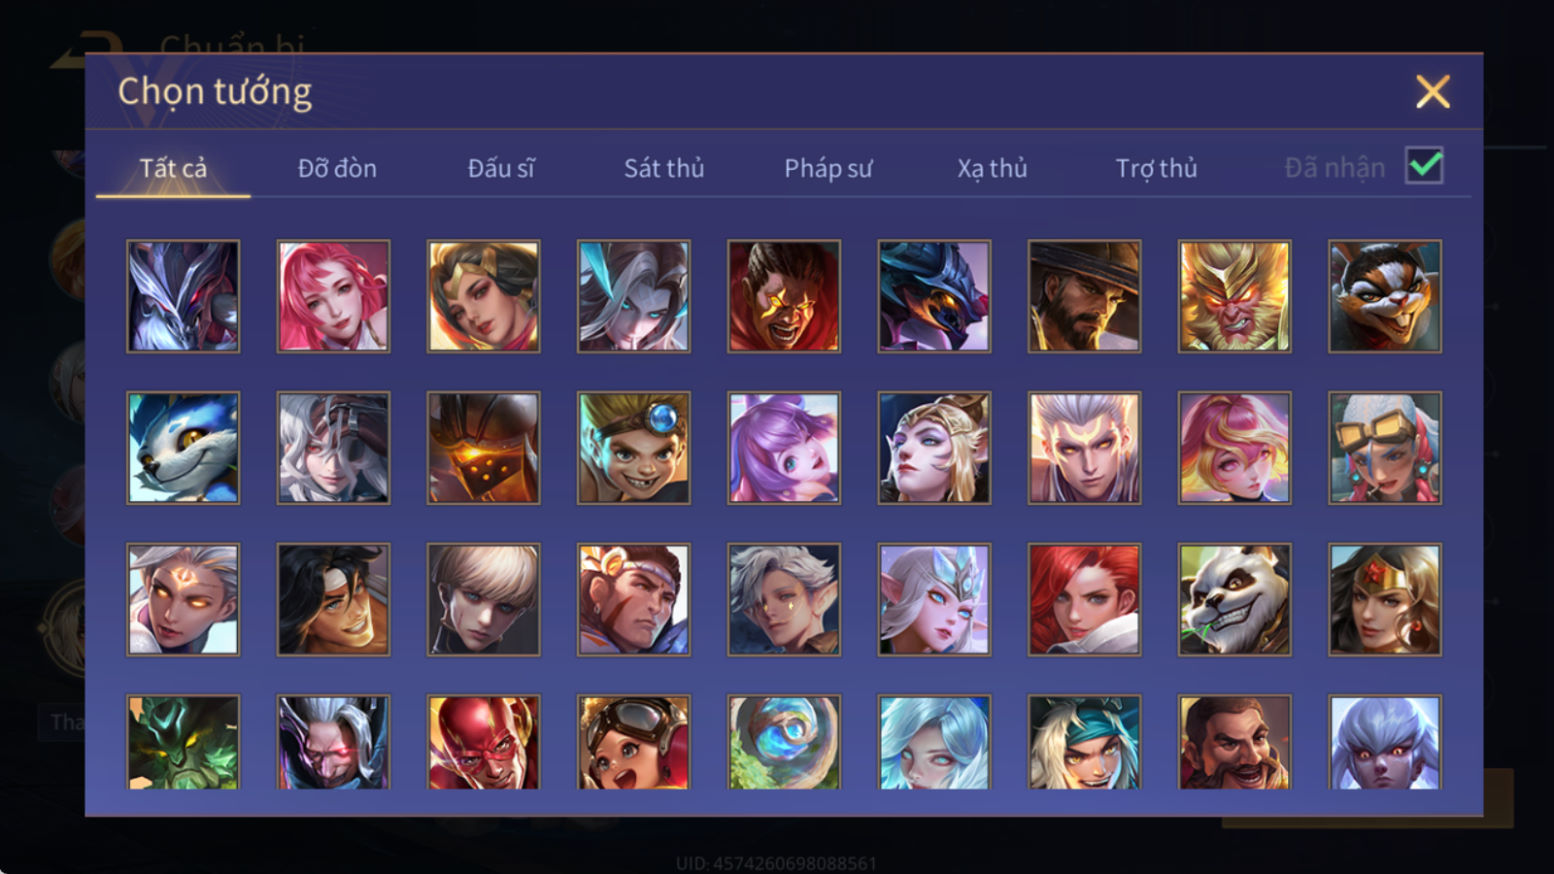This screenshot has width=1554, height=874.
Task: Select the goggles kid with blue gem
Action: tap(633, 447)
